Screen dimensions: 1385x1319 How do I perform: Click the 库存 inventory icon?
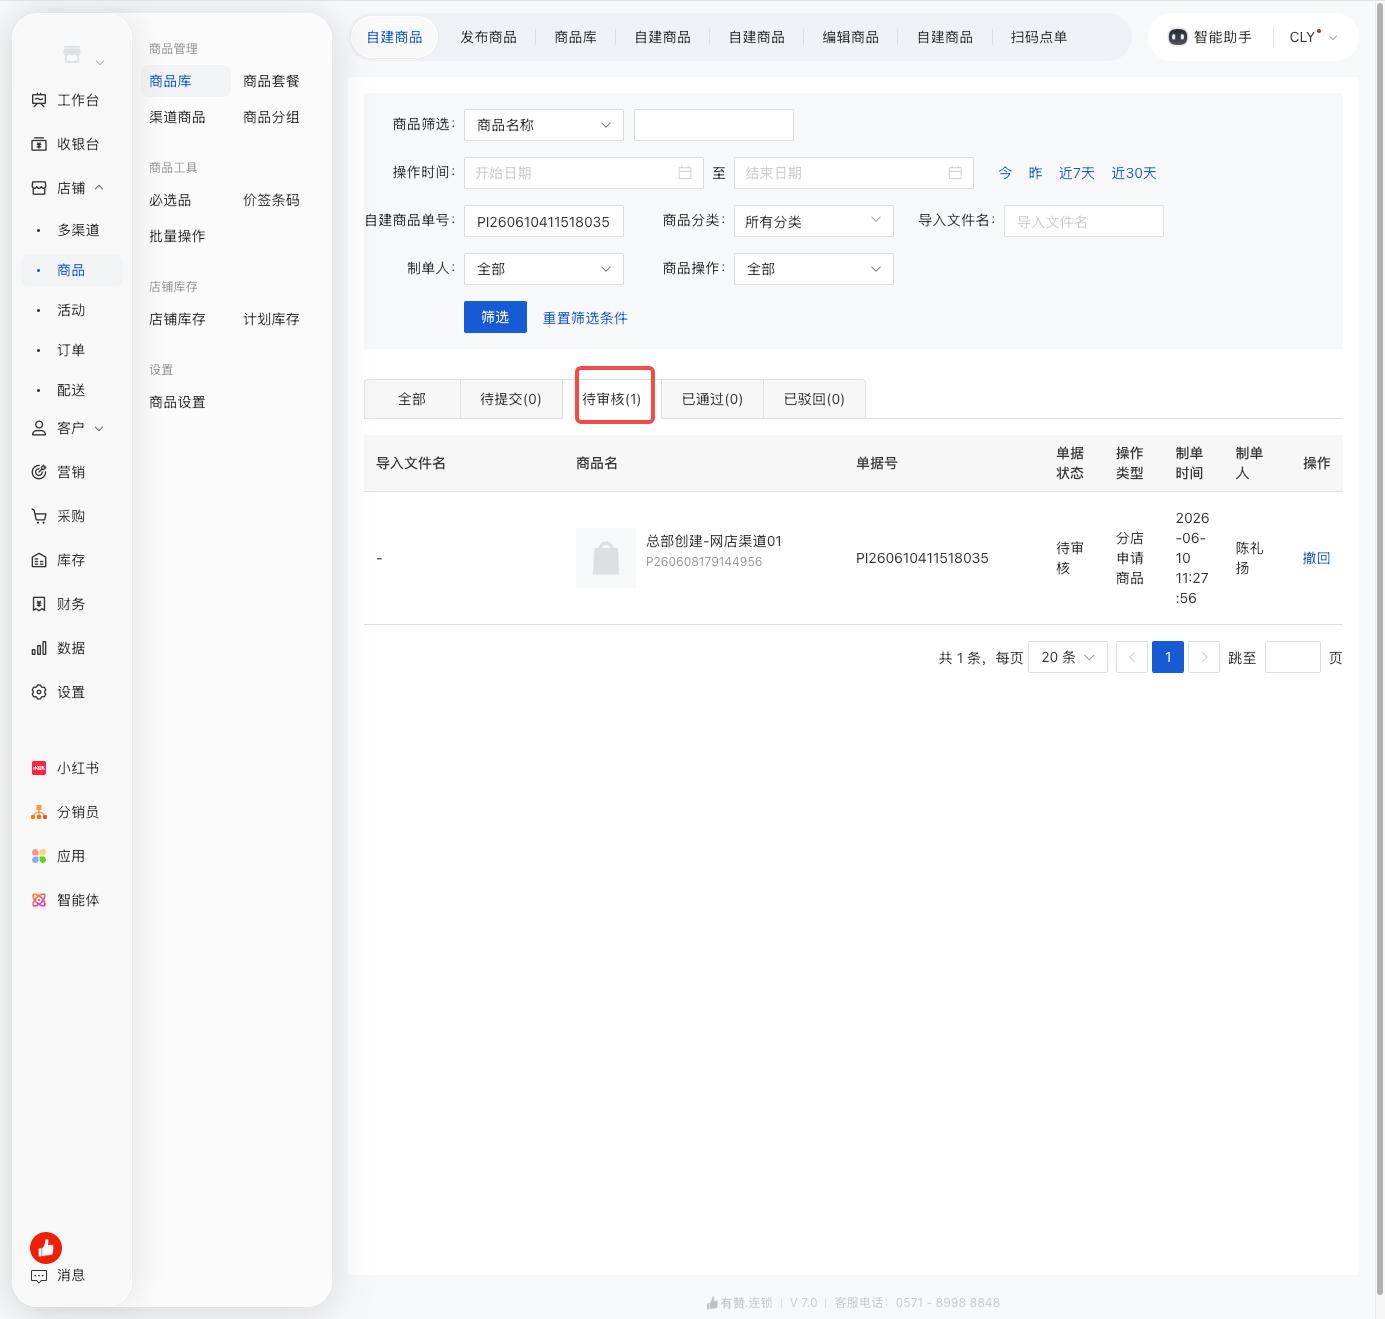(x=39, y=560)
